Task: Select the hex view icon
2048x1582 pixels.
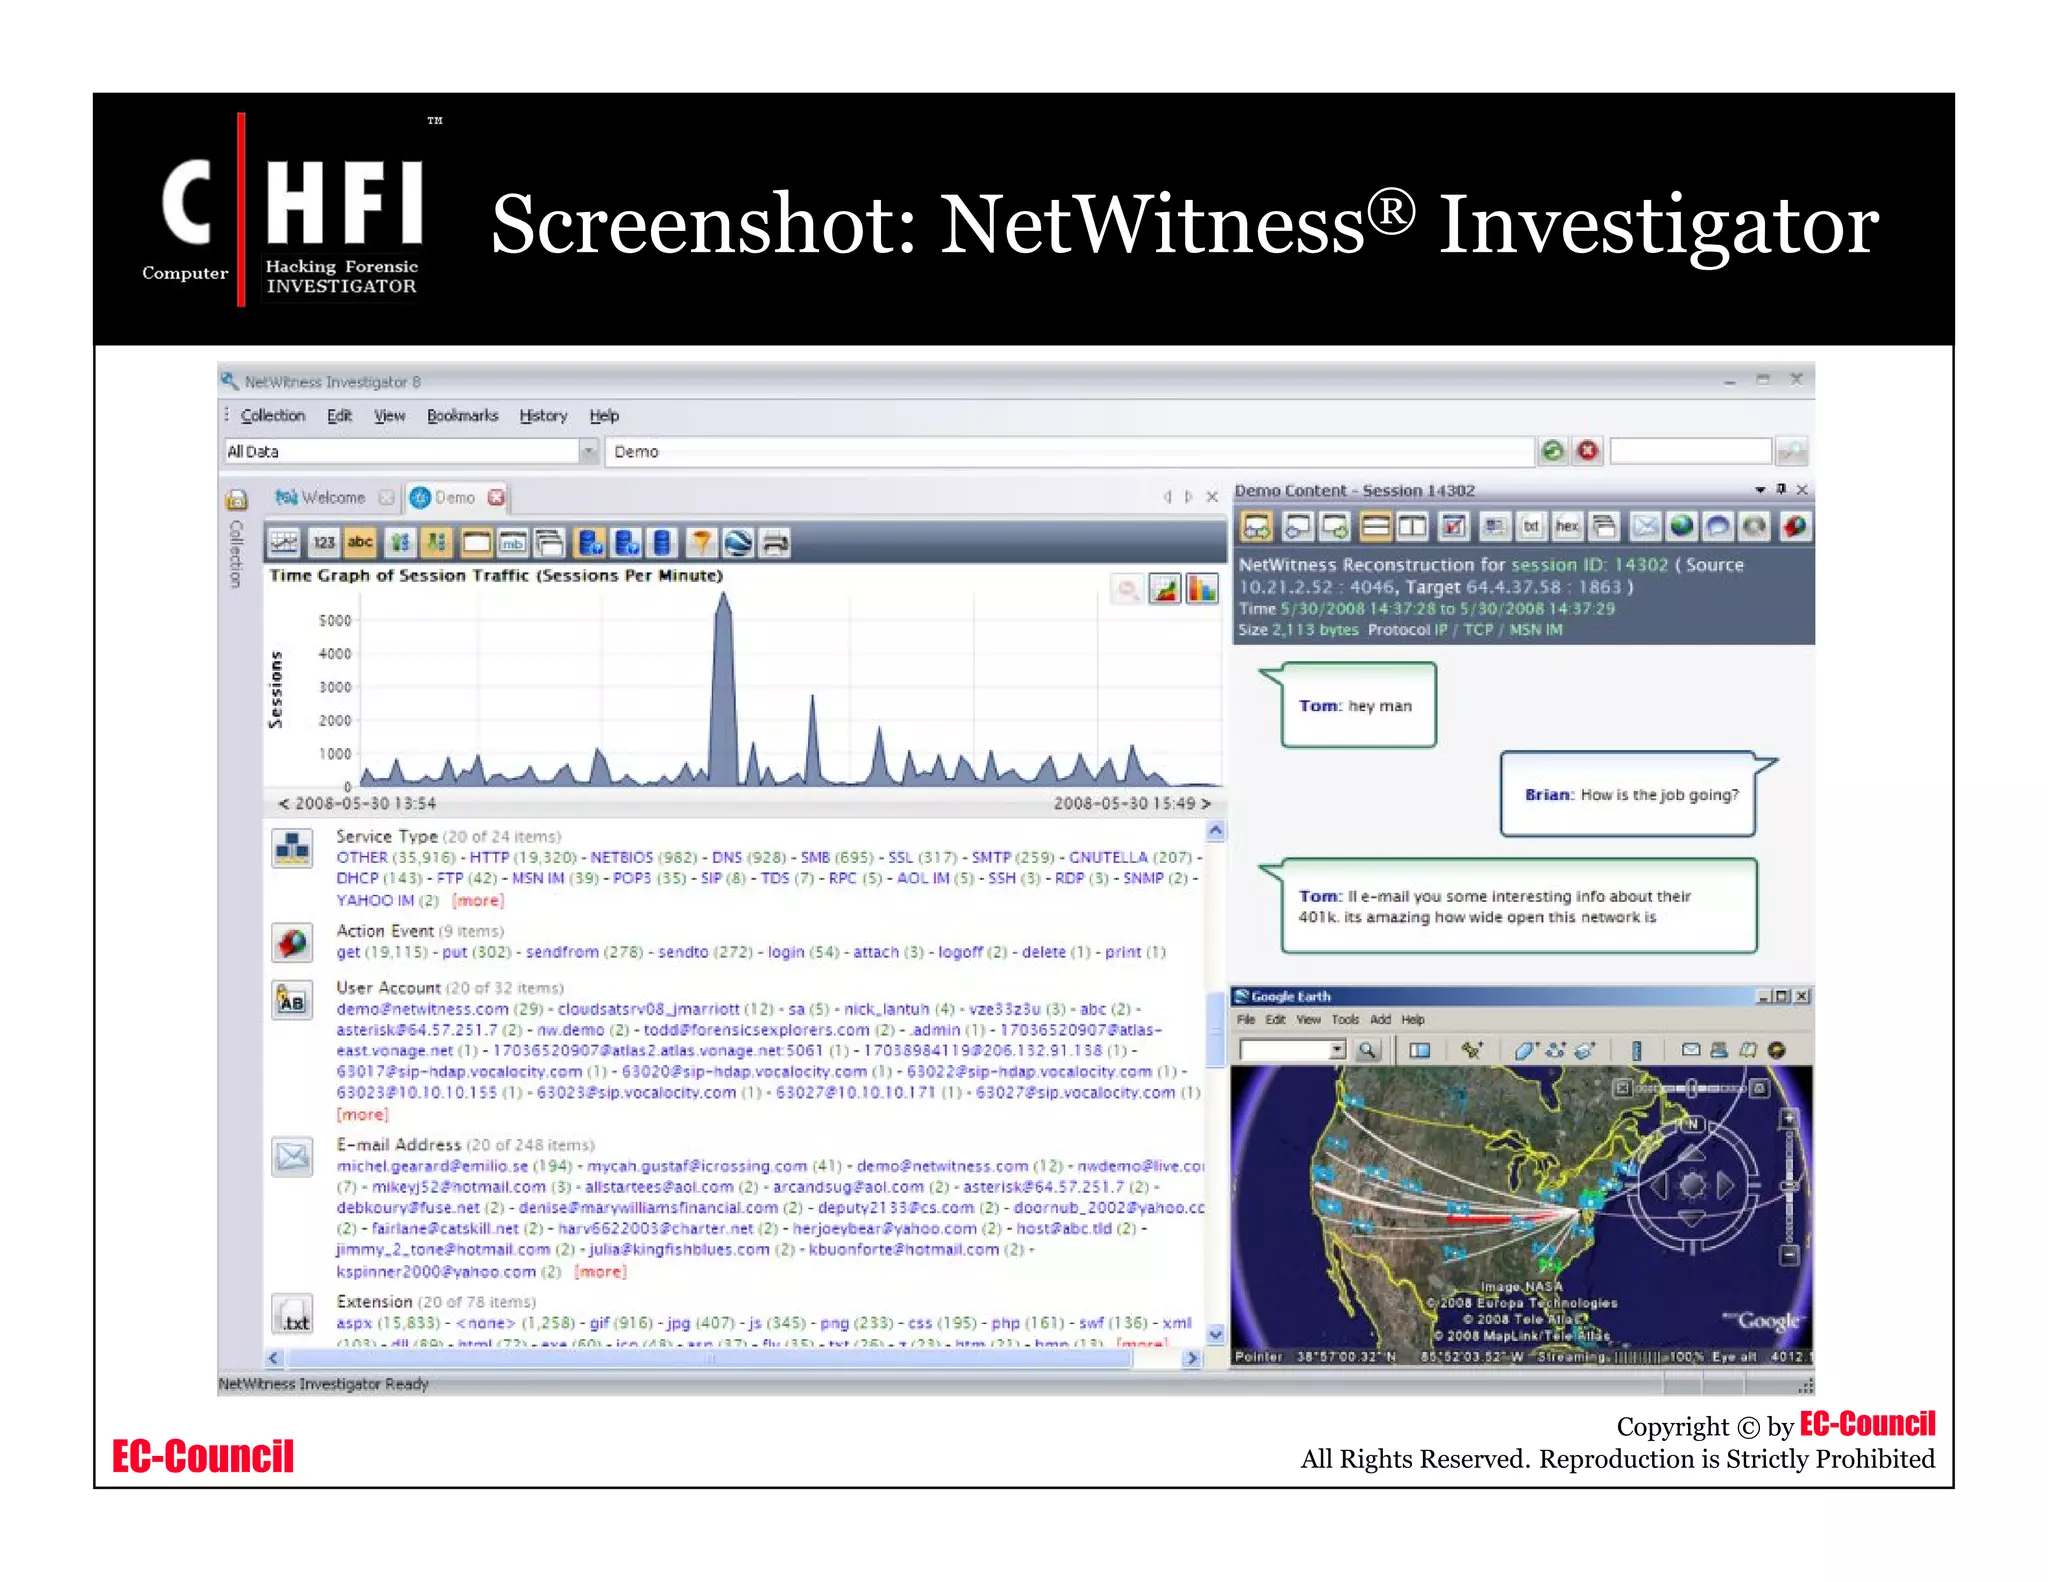Action: pyautogui.click(x=1567, y=526)
